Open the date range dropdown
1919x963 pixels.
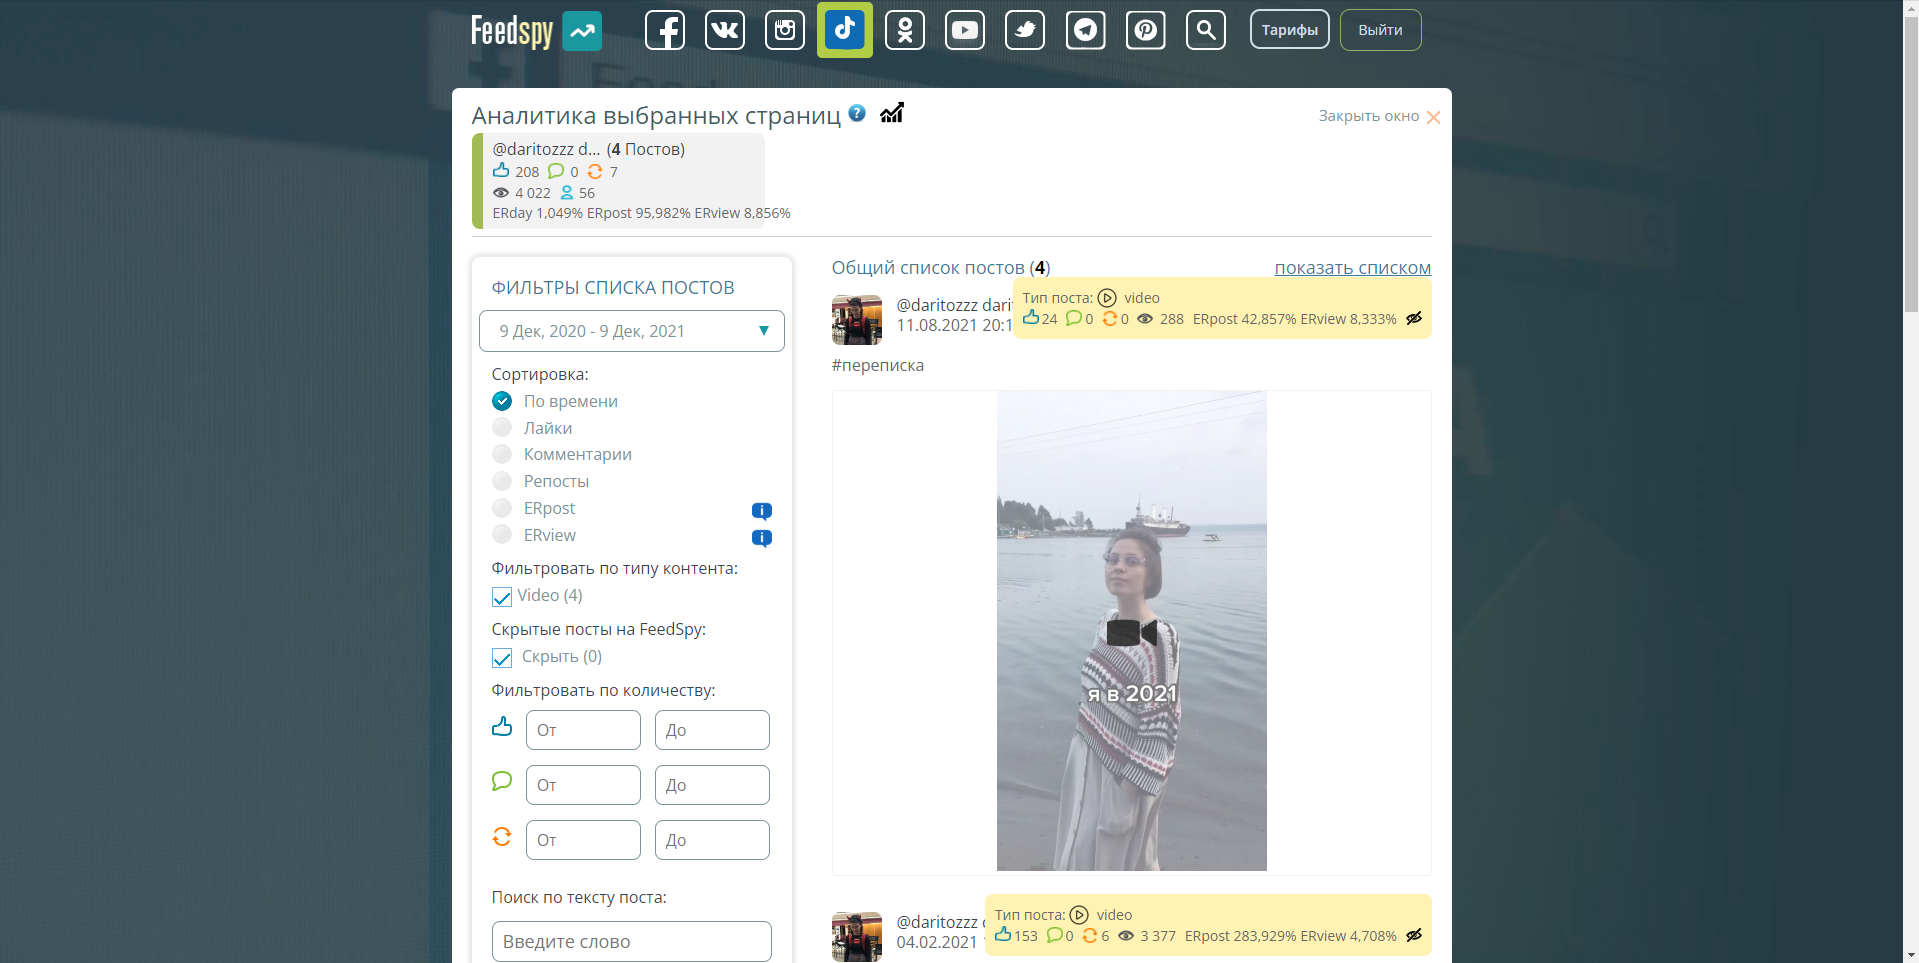coord(632,331)
